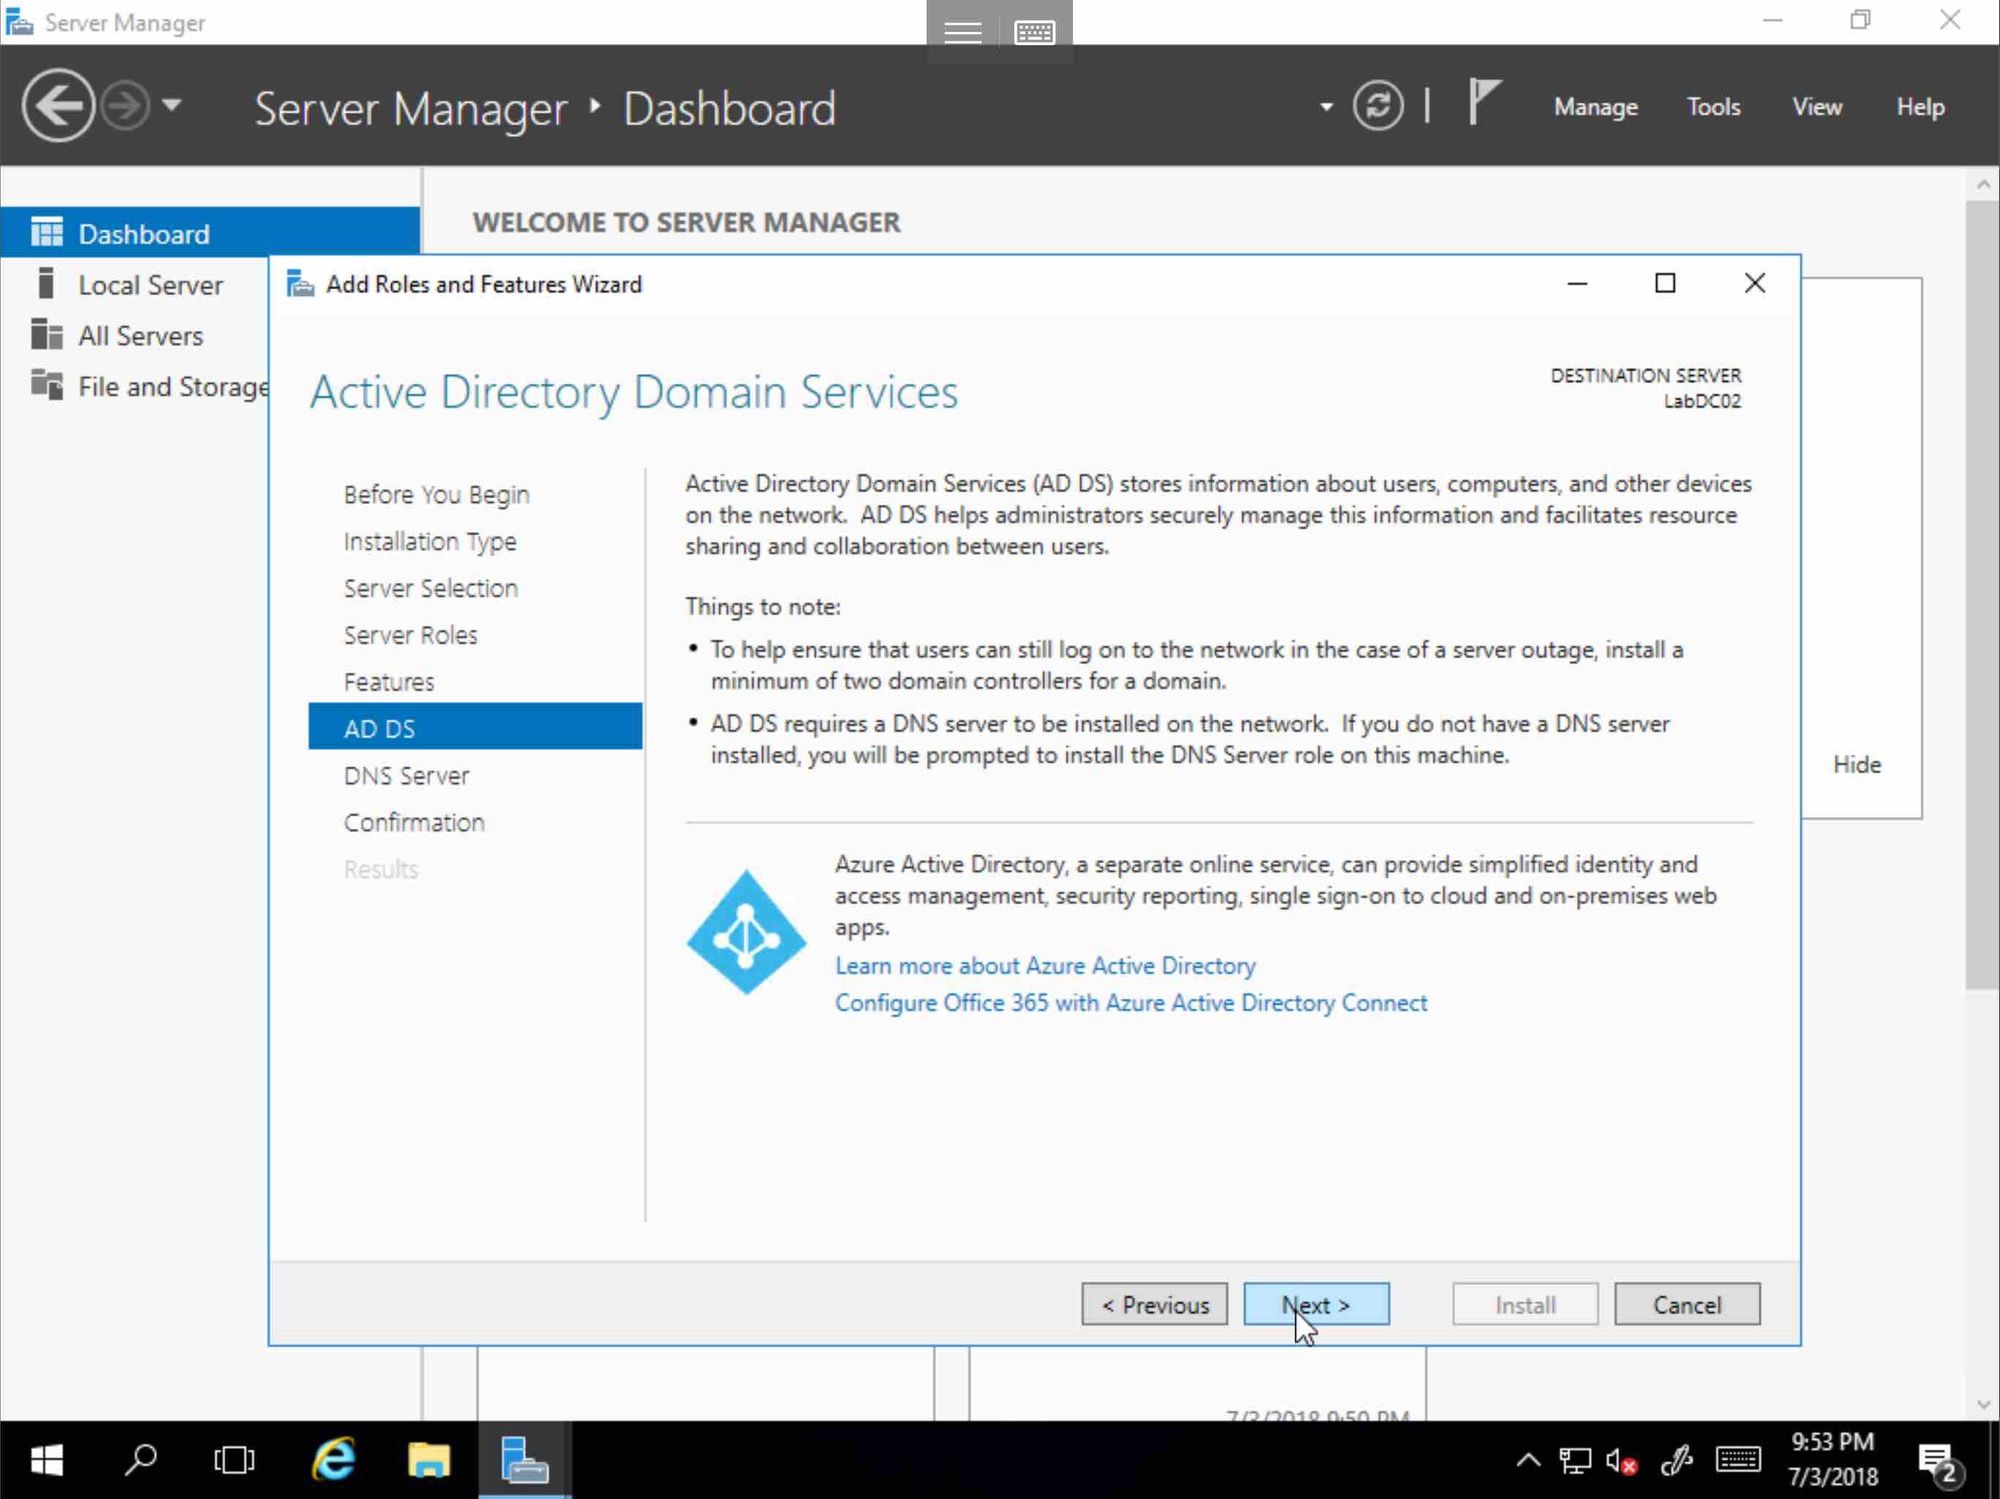Open the touch keyboard tray icon
Screen dimensions: 2000x1499
[x=1738, y=1461]
